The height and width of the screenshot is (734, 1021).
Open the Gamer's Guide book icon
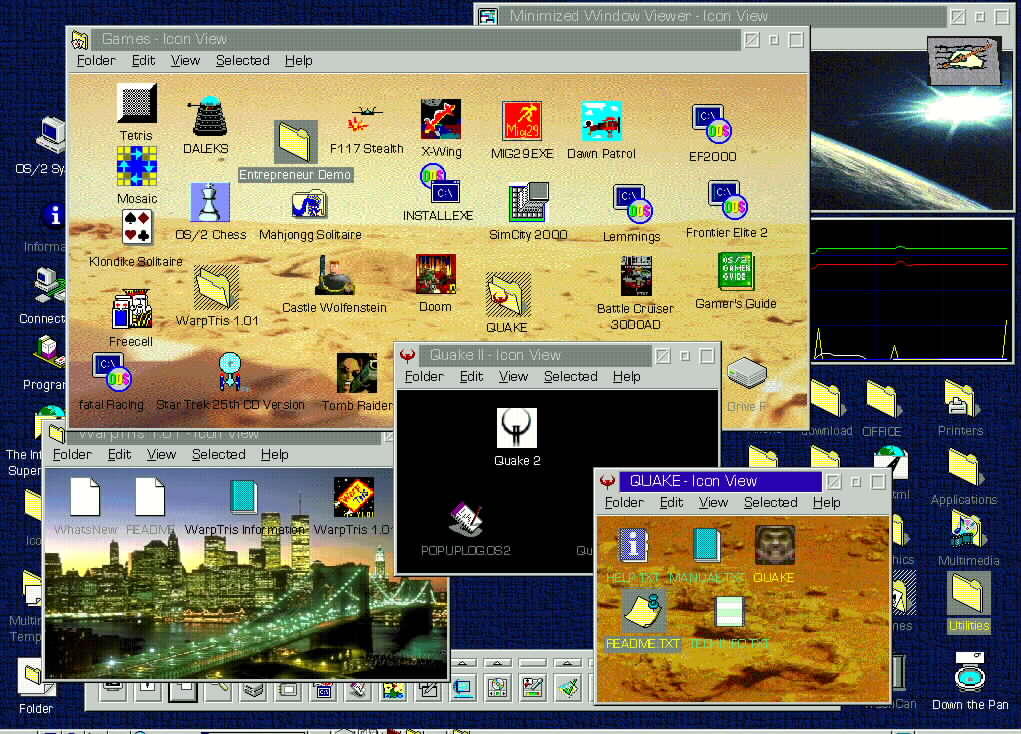pyautogui.click(x=736, y=273)
